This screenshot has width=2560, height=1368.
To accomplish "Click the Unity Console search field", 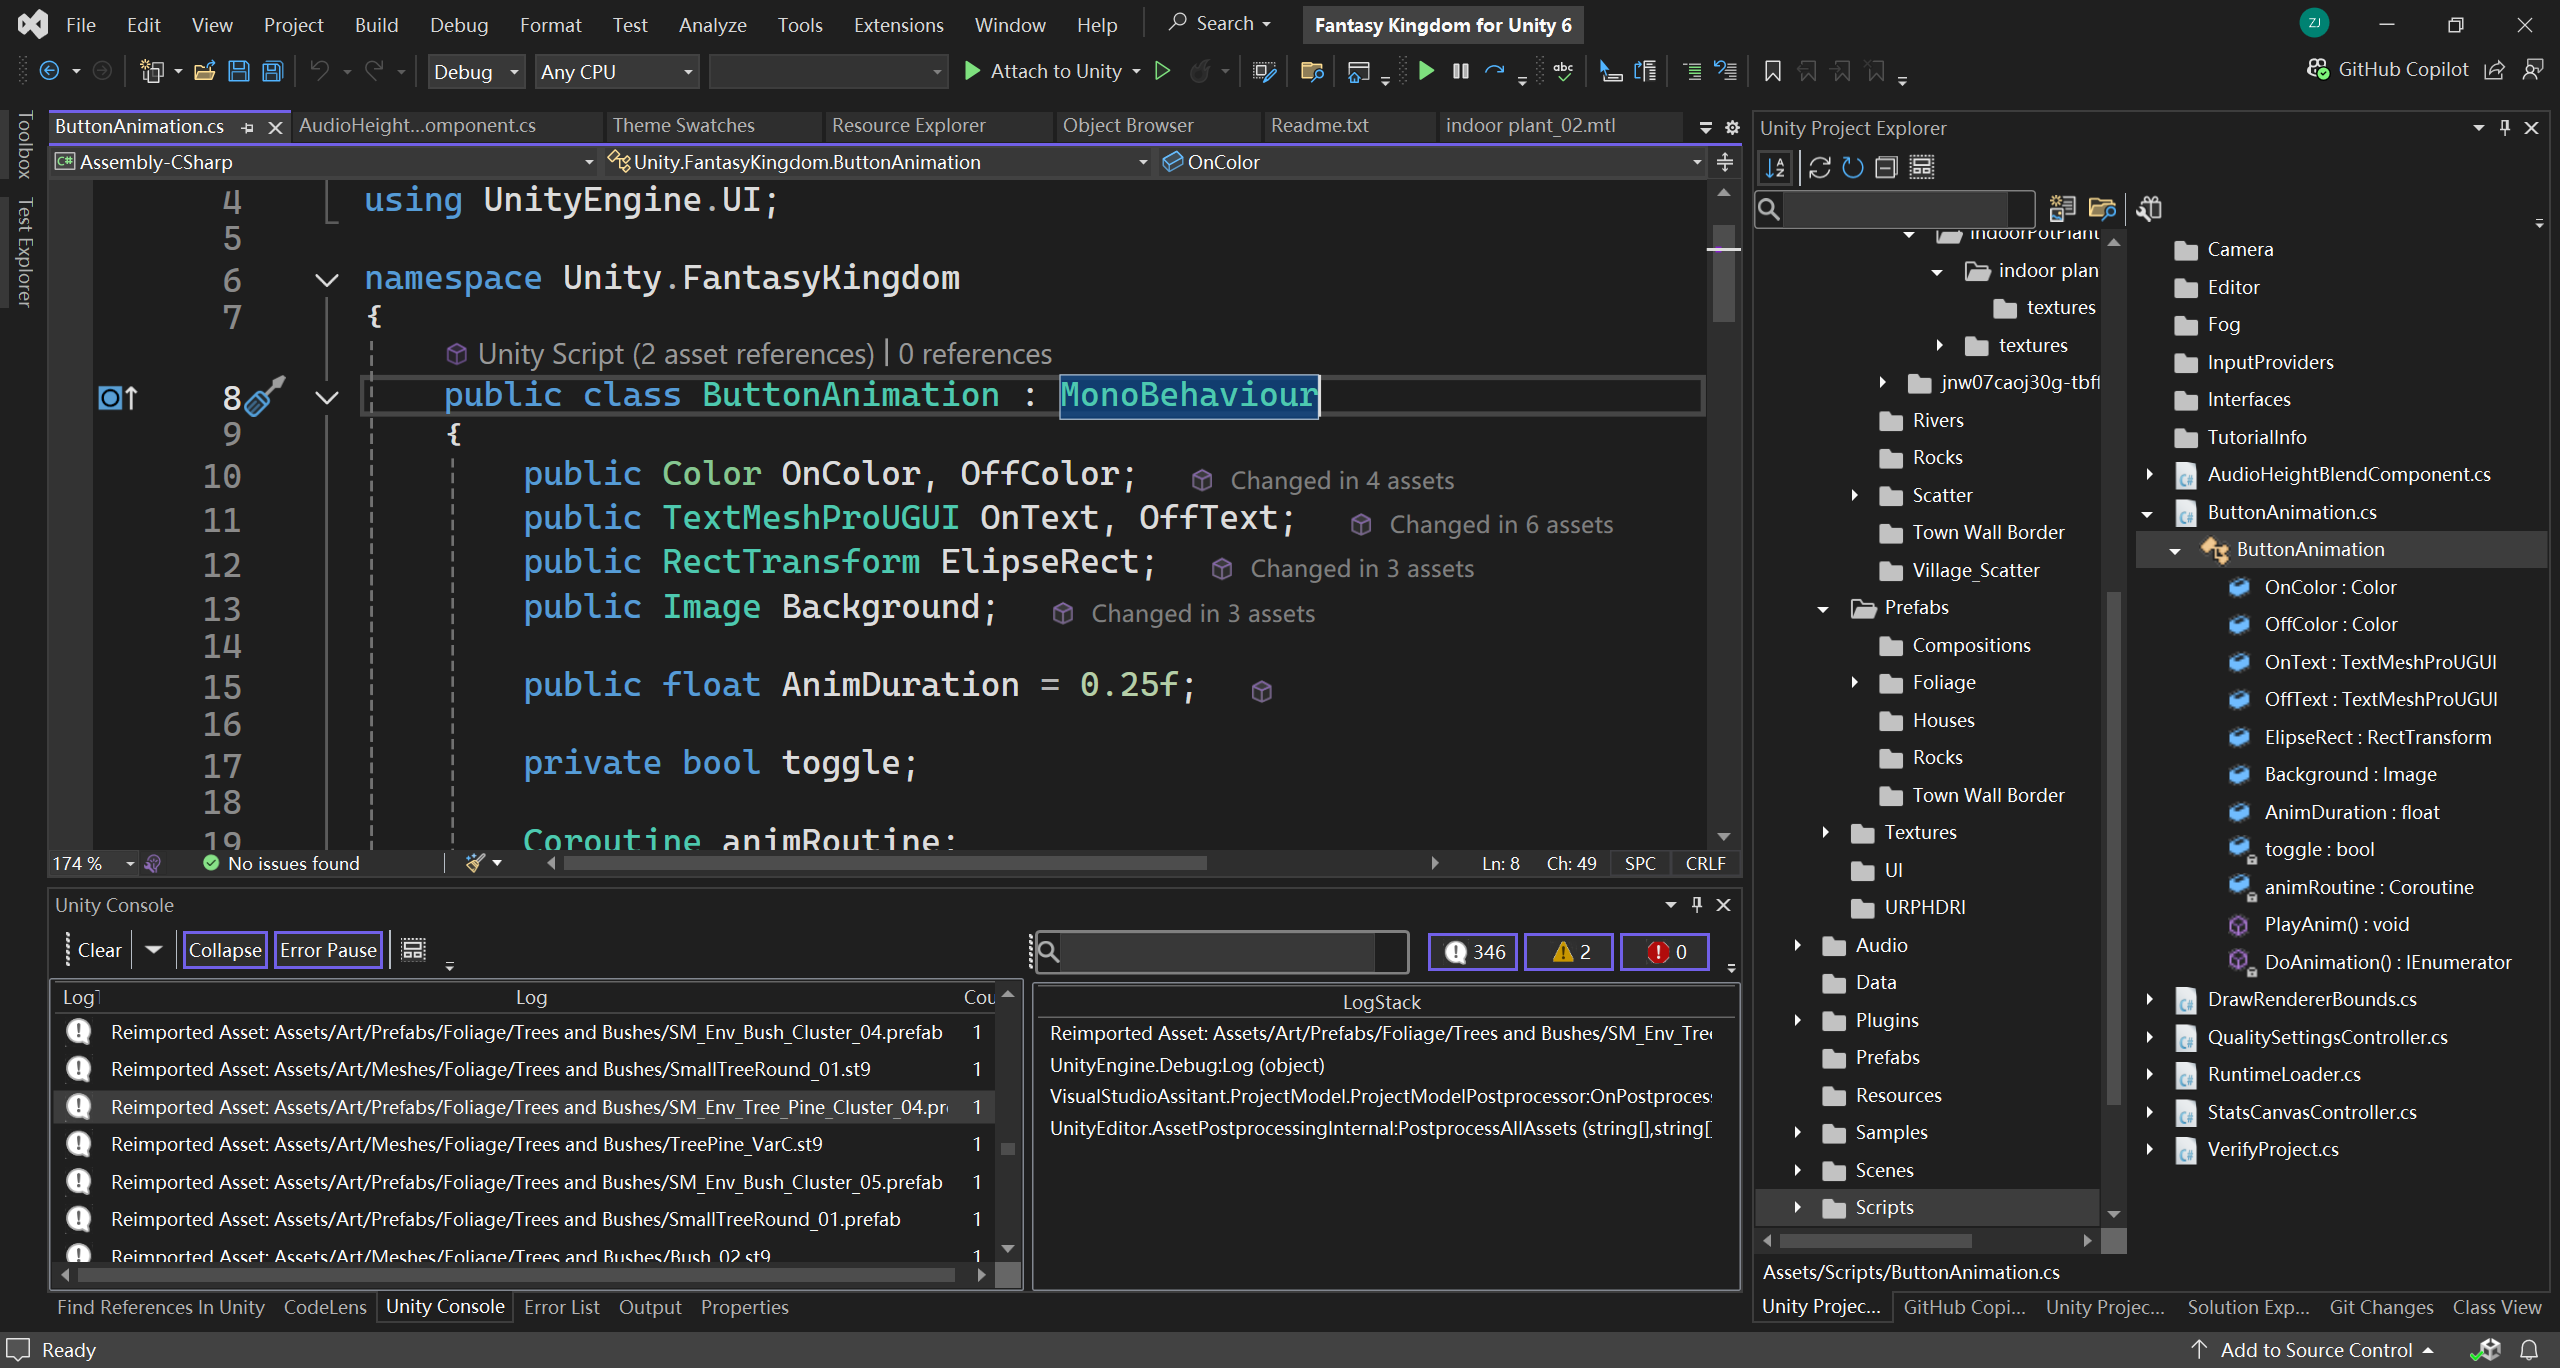I will tap(1217, 952).
